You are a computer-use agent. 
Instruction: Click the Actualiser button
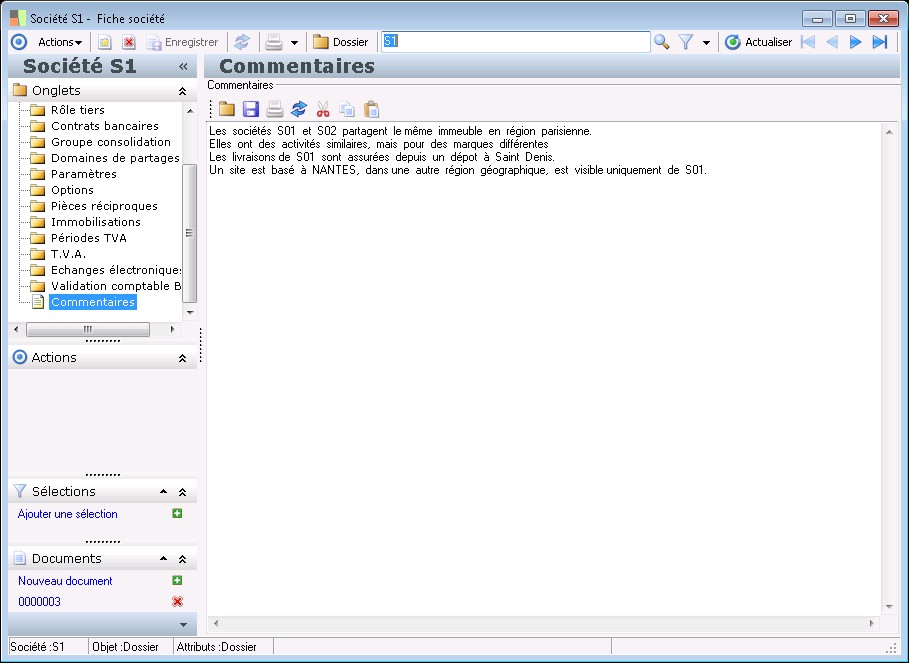pyautogui.click(x=758, y=42)
